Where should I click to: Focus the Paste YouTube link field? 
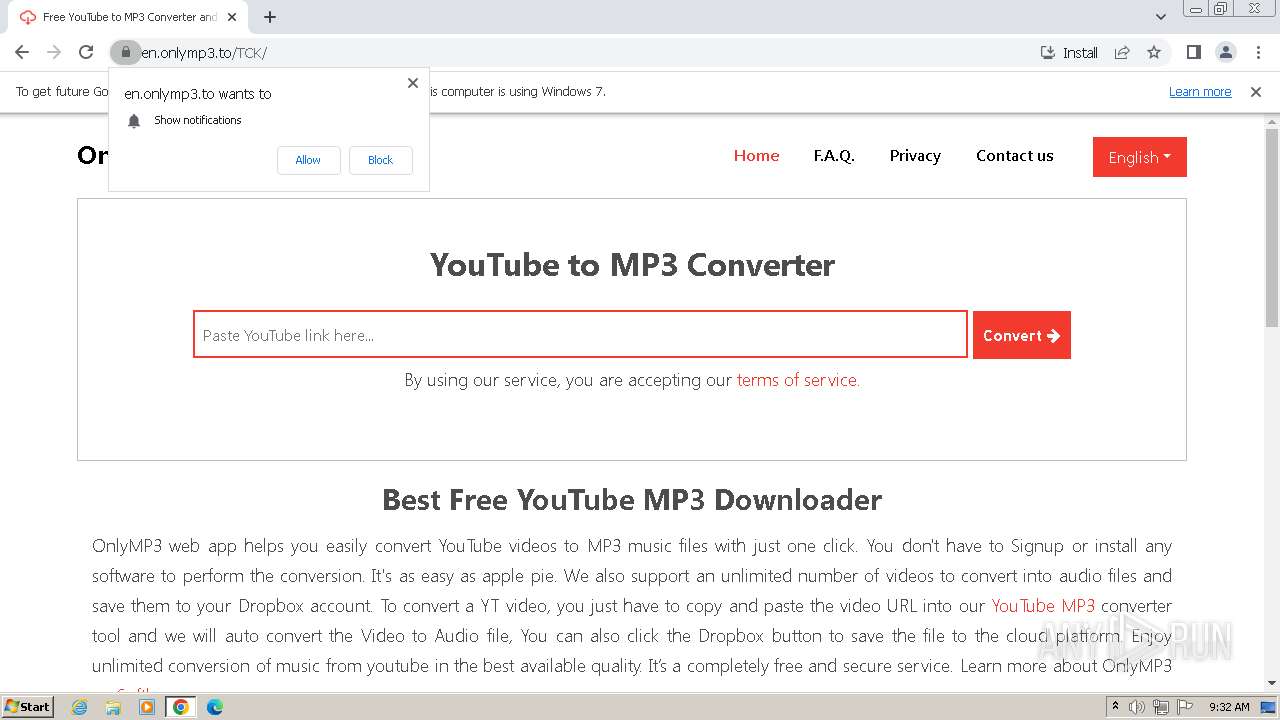point(580,335)
